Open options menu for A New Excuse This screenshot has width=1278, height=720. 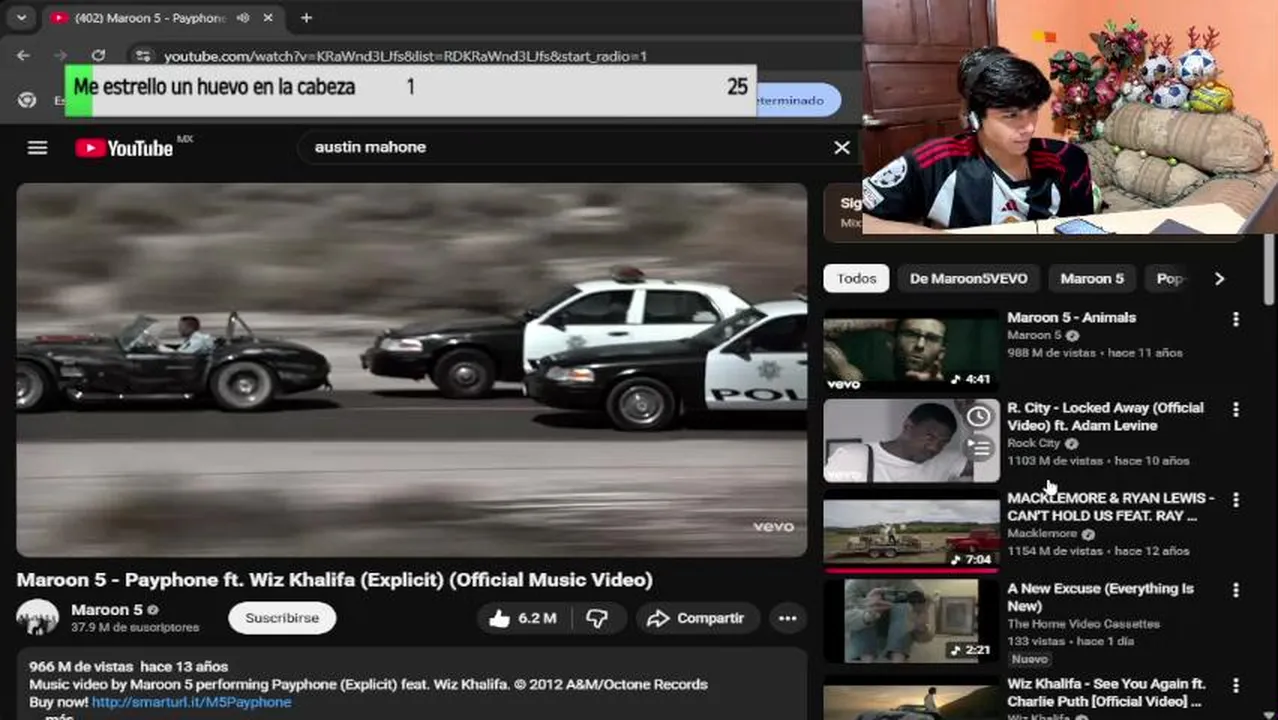click(x=1236, y=590)
